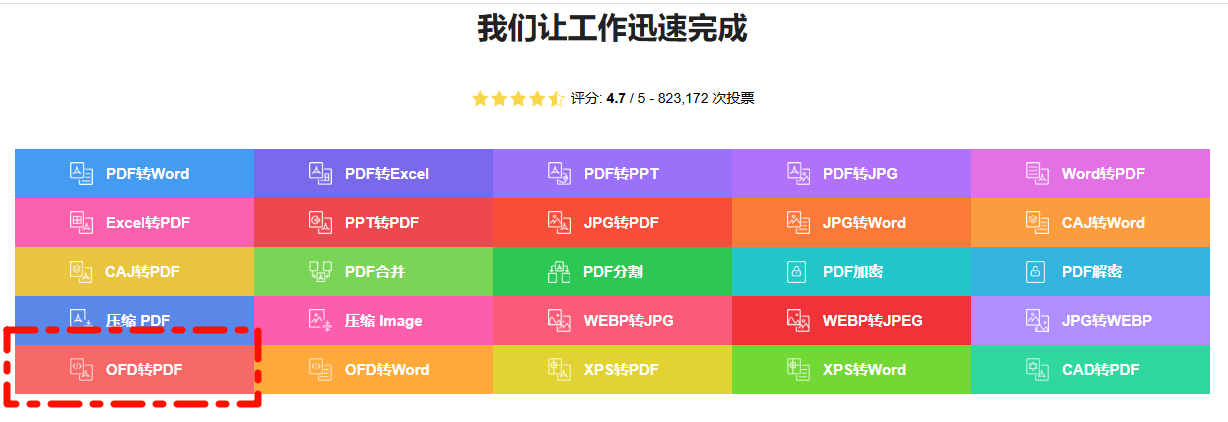The height and width of the screenshot is (422, 1228).
Task: Choose the Excel转PDF label
Action: (148, 222)
